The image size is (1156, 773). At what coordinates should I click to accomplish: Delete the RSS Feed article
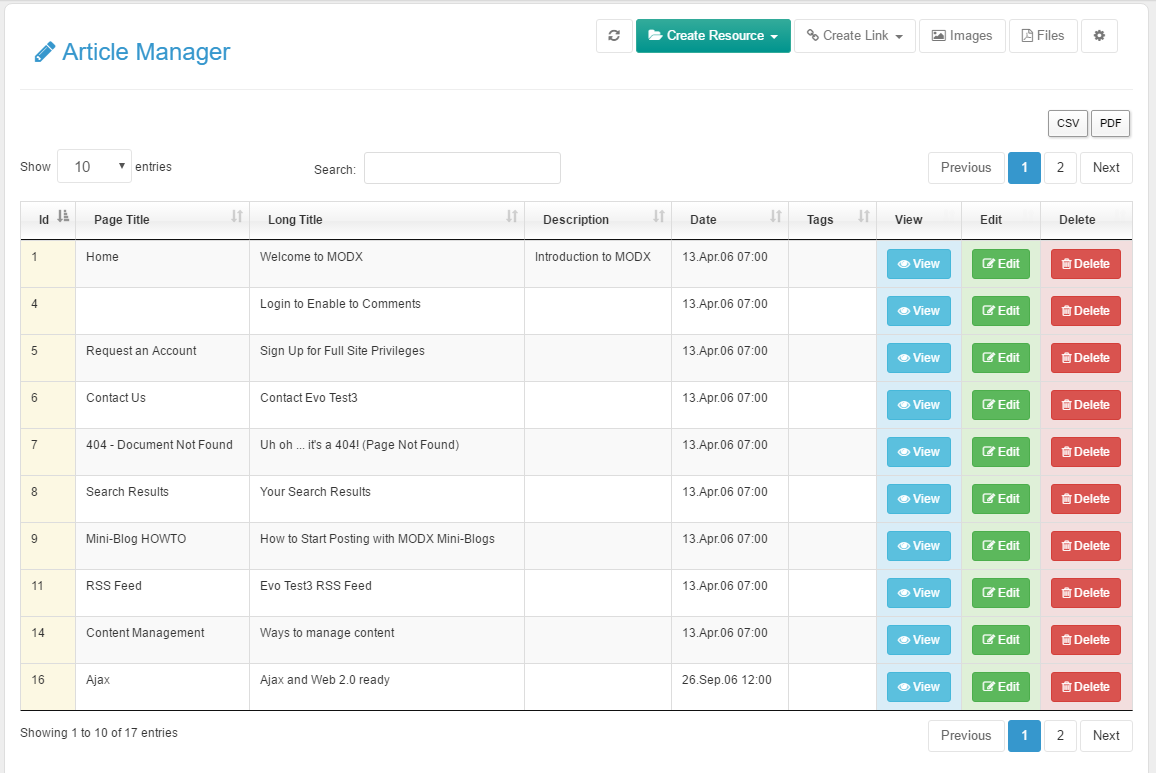pos(1085,593)
